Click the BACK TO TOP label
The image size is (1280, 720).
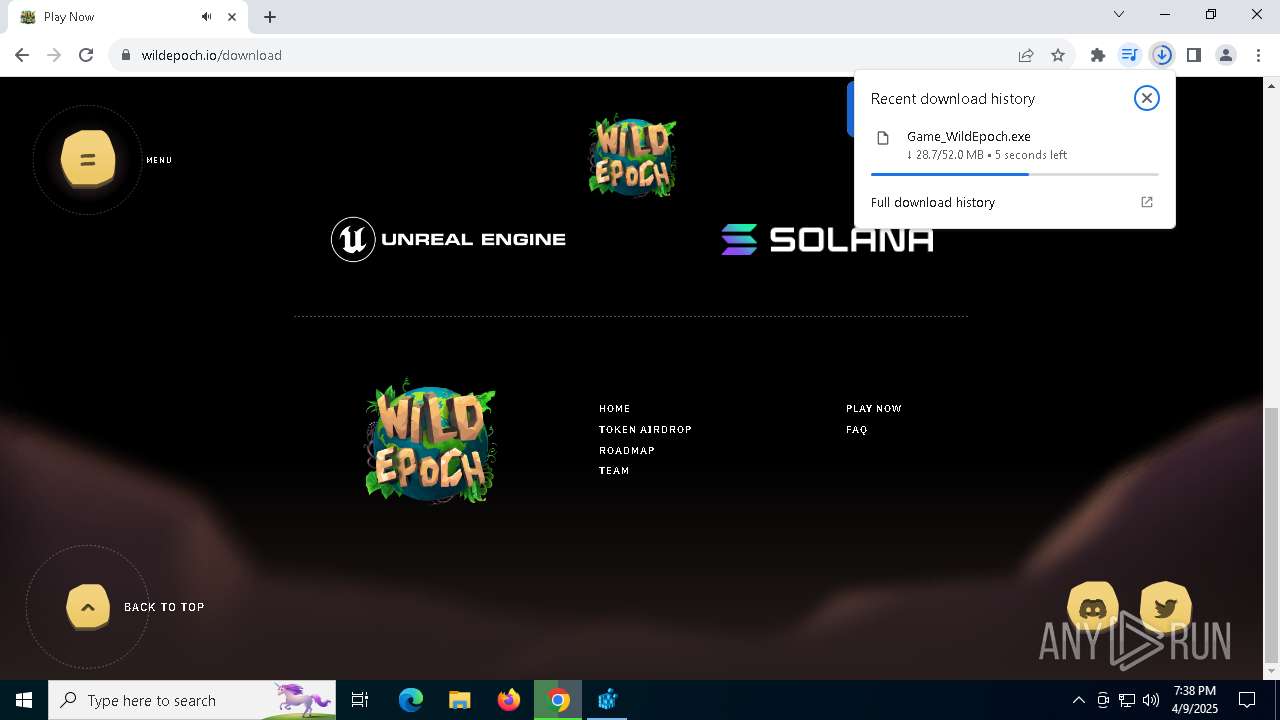click(164, 607)
